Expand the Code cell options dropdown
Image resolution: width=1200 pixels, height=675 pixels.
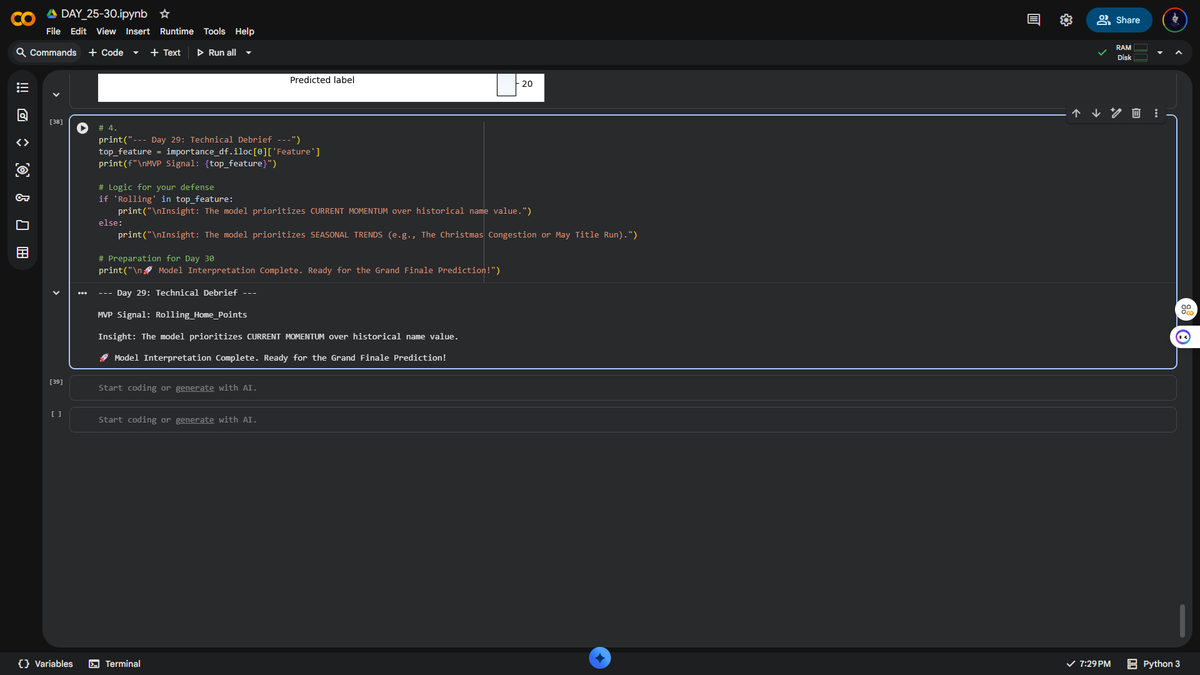136,52
